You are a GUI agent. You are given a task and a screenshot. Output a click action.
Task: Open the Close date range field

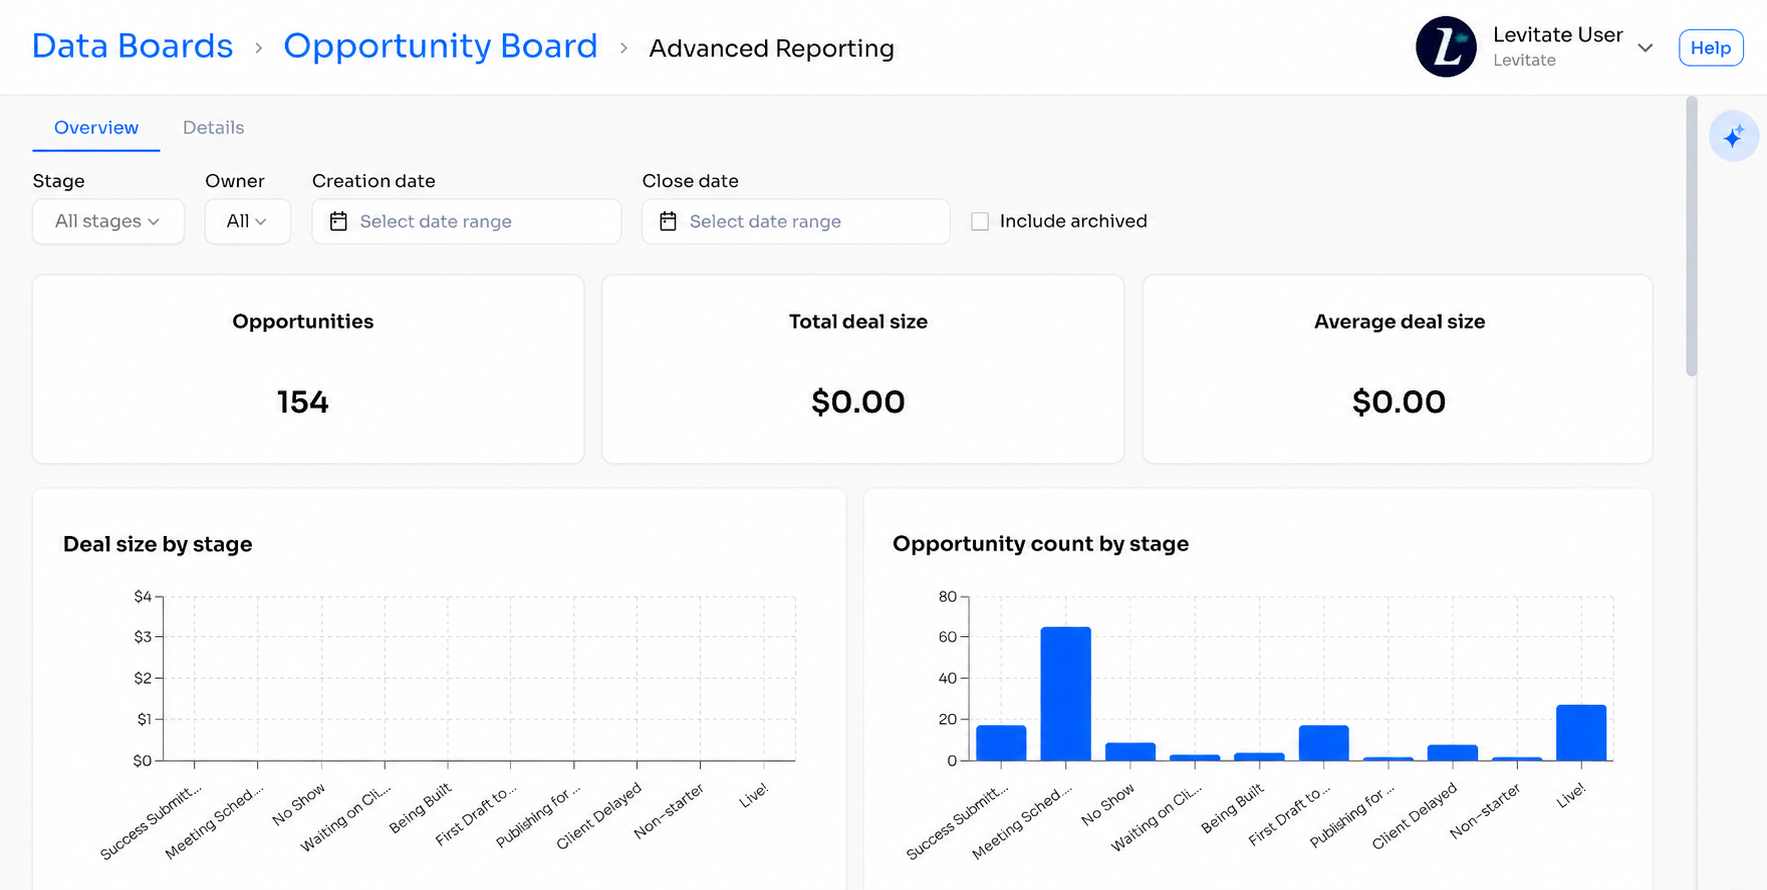795,221
